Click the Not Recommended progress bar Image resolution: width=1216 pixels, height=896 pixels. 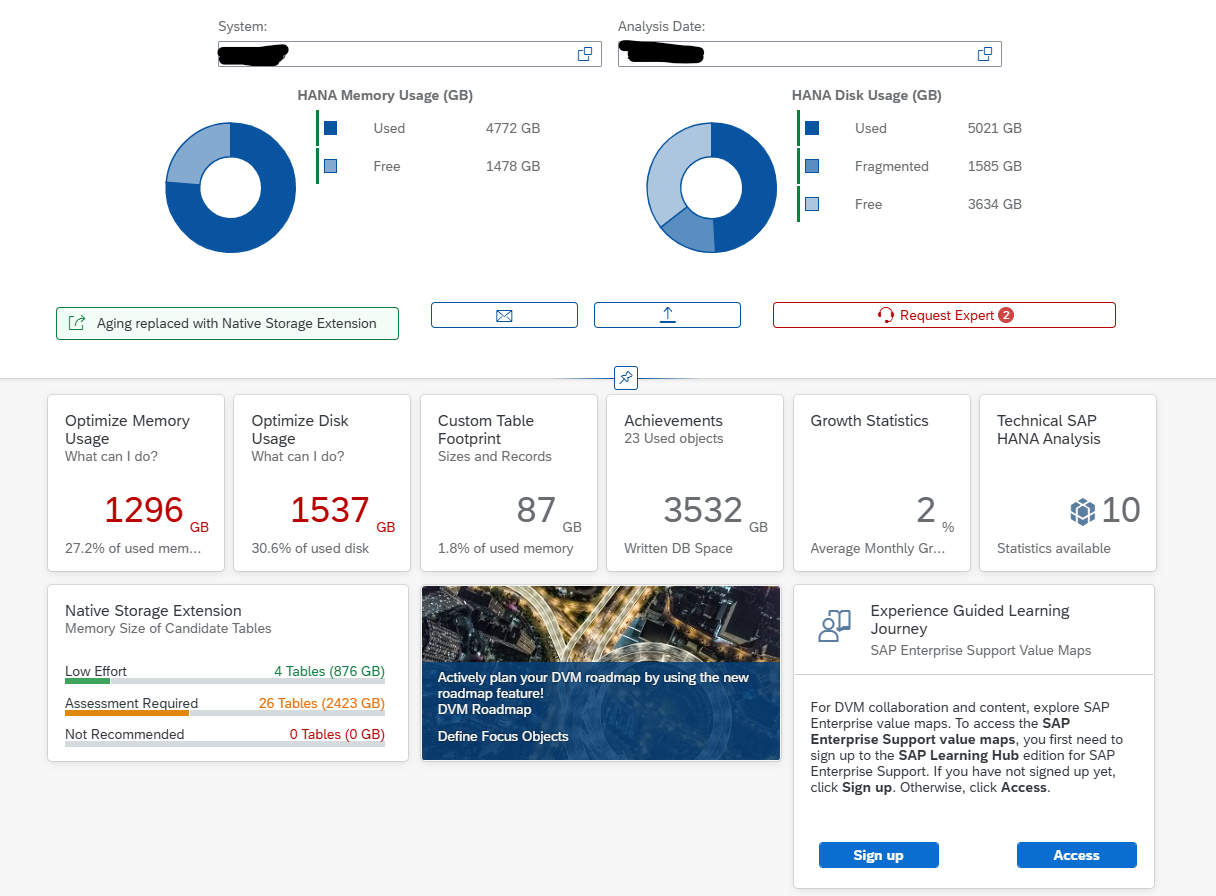pyautogui.click(x=225, y=744)
